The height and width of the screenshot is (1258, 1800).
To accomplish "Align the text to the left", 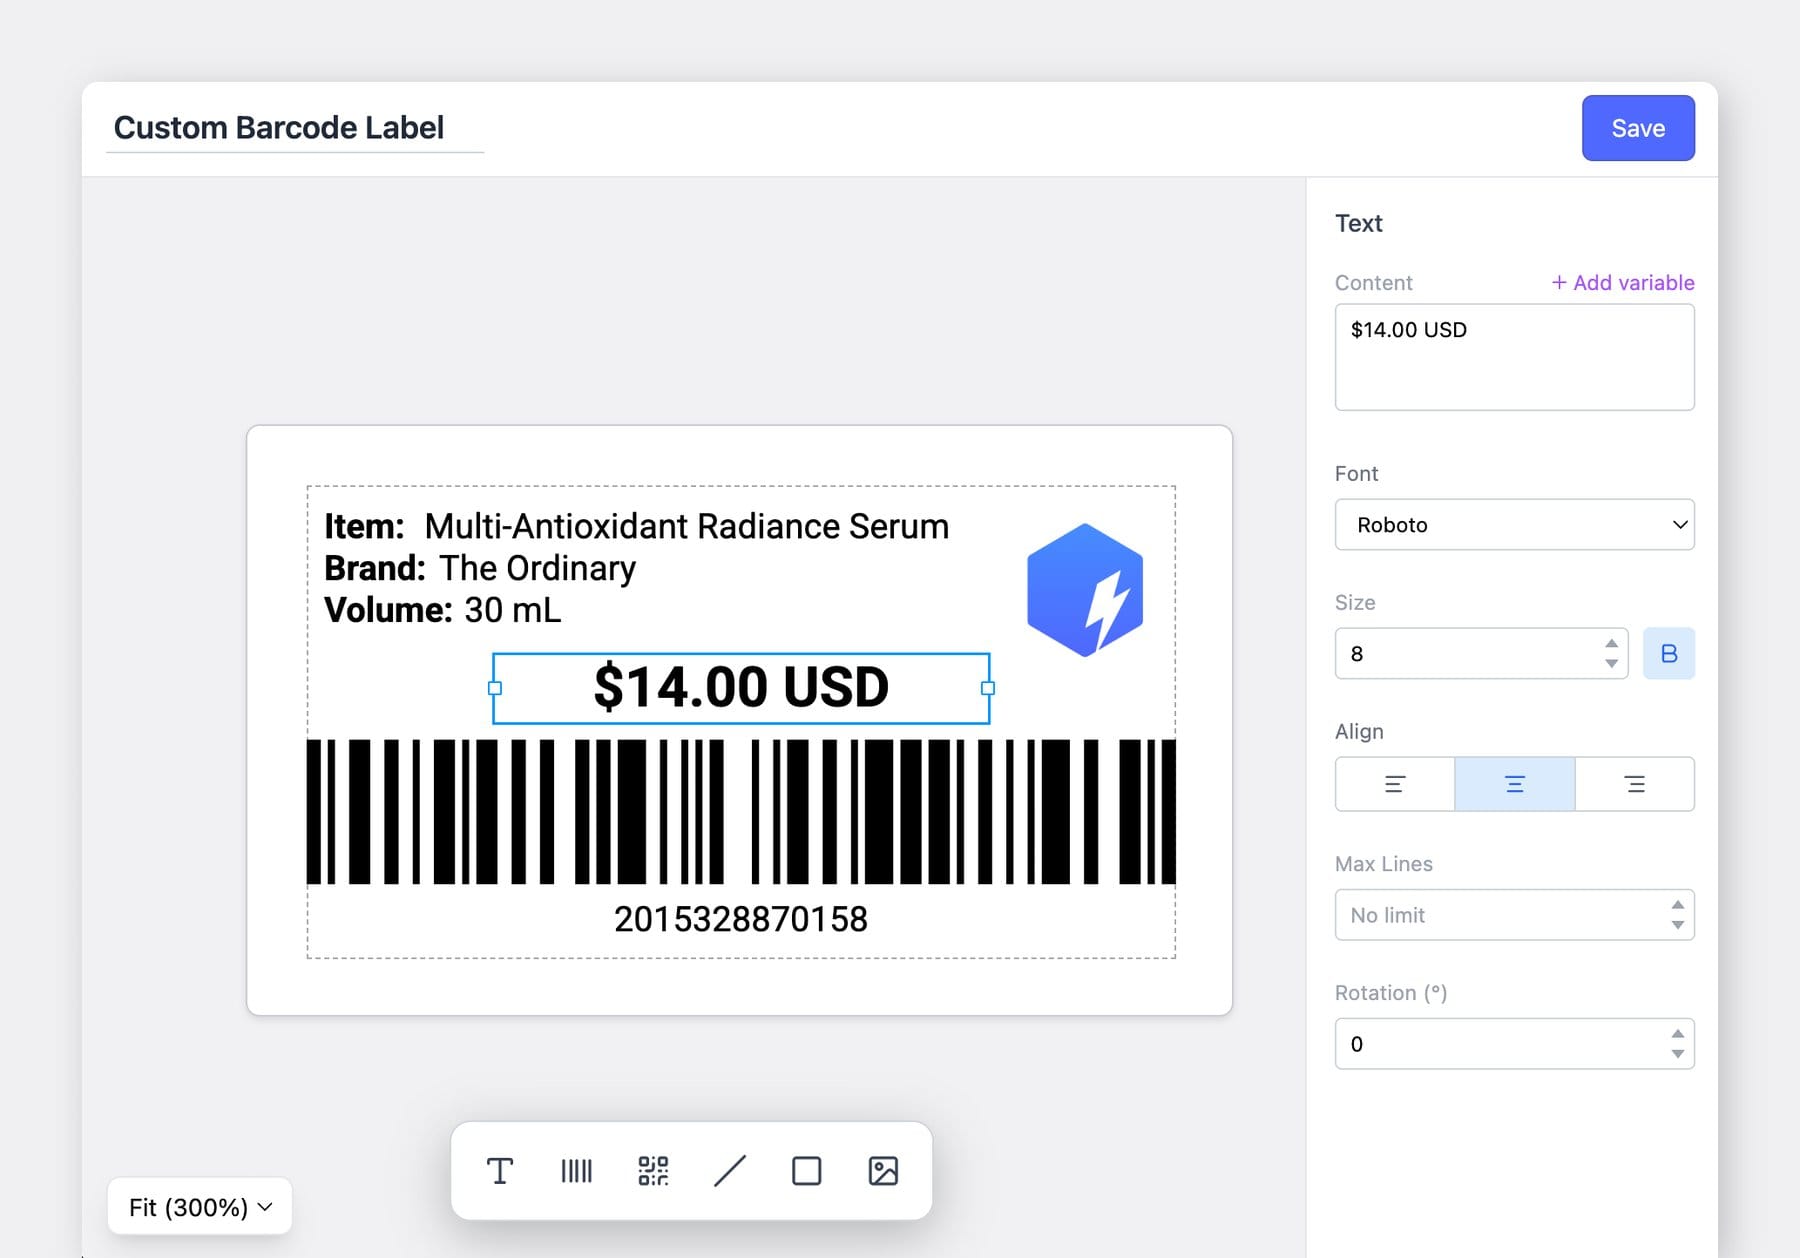I will pos(1394,784).
